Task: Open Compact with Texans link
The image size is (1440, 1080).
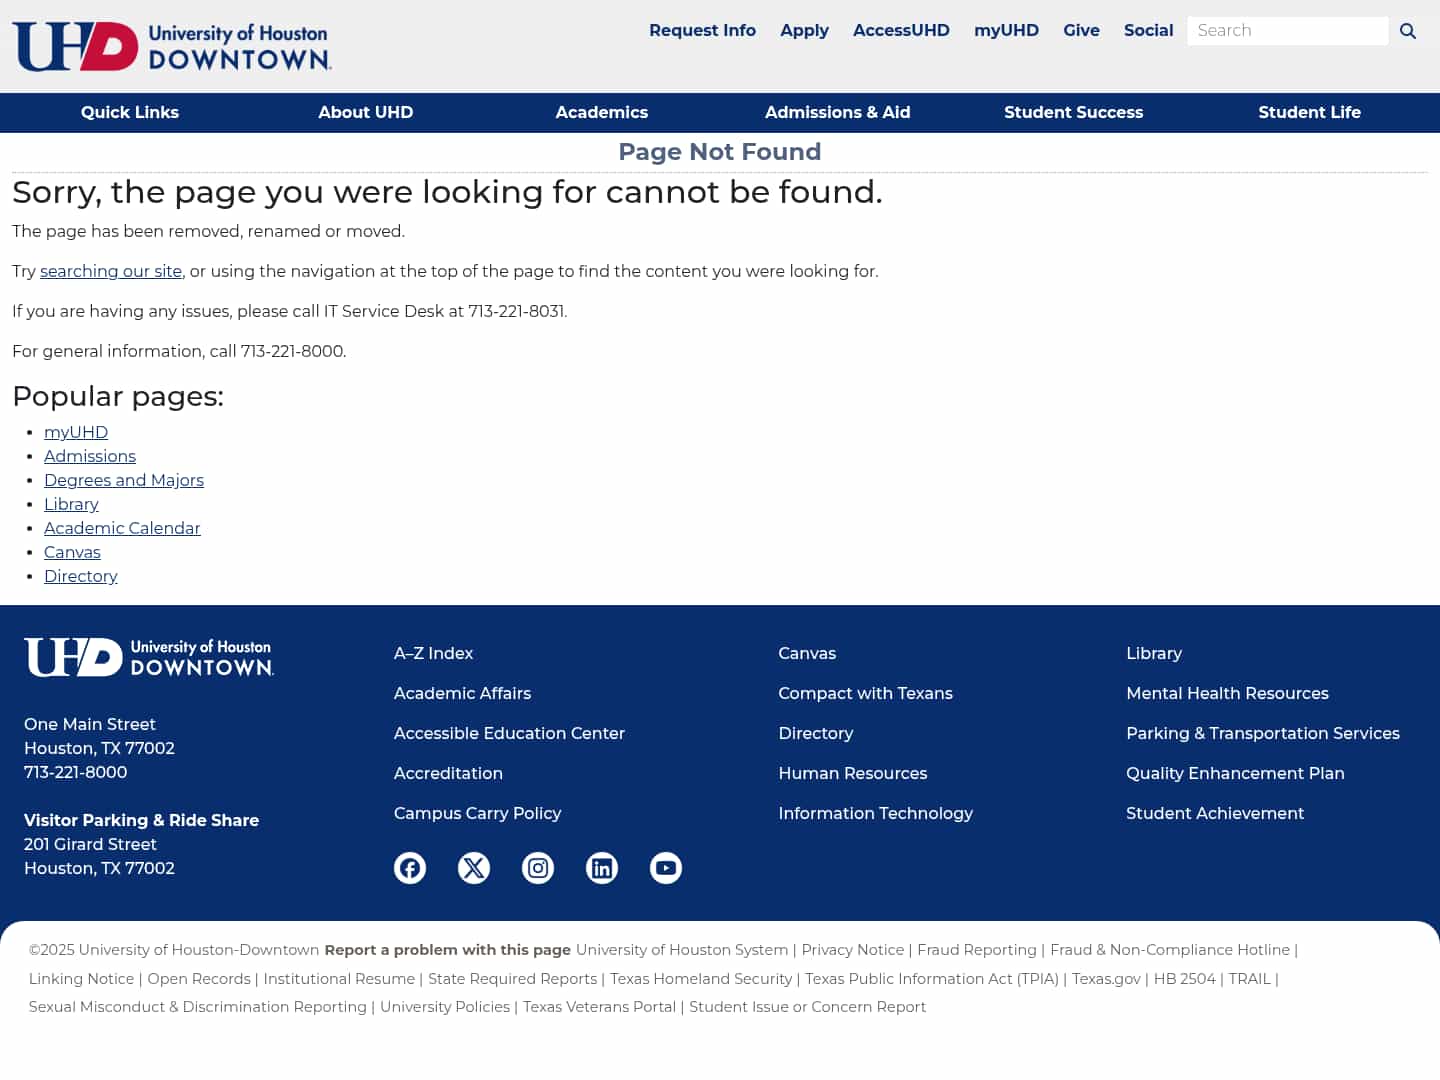Action: [x=865, y=693]
